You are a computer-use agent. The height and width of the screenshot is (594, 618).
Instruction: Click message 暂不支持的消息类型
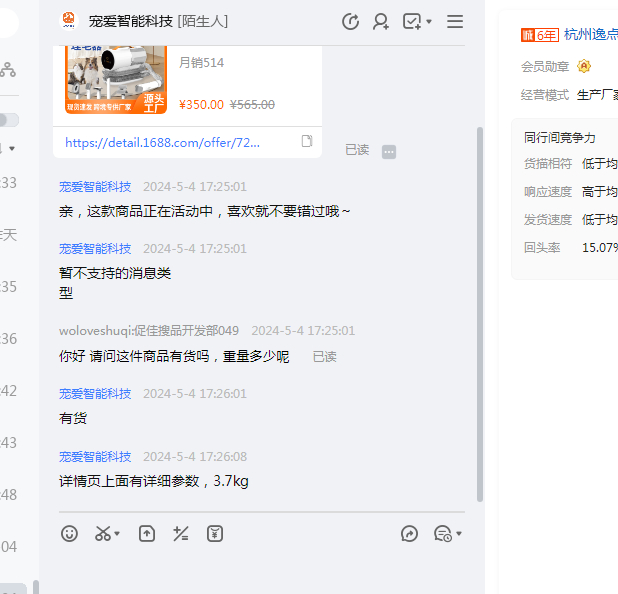click(x=115, y=283)
